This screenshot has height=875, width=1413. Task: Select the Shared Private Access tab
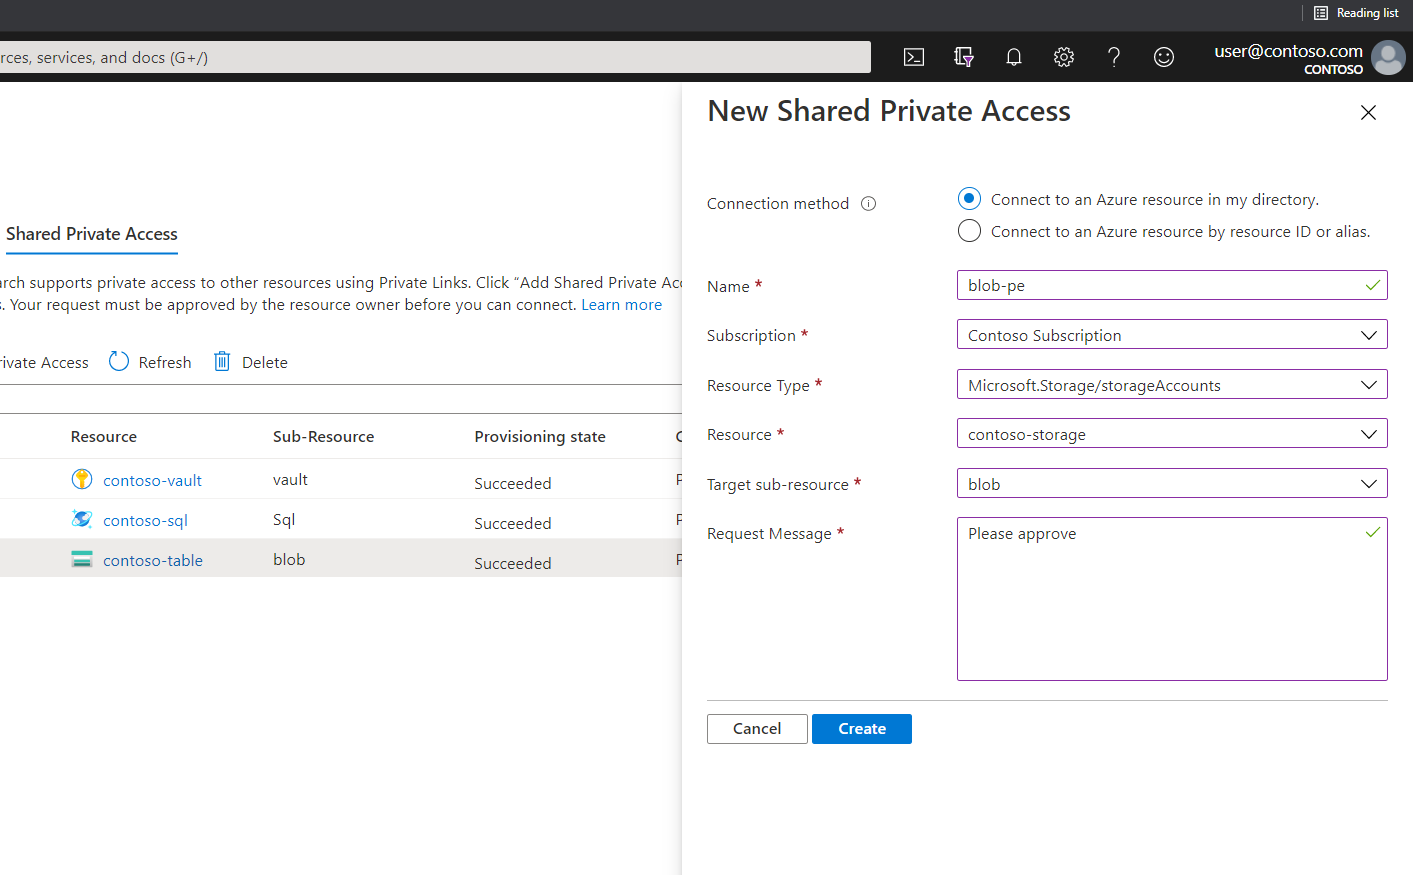pos(92,234)
